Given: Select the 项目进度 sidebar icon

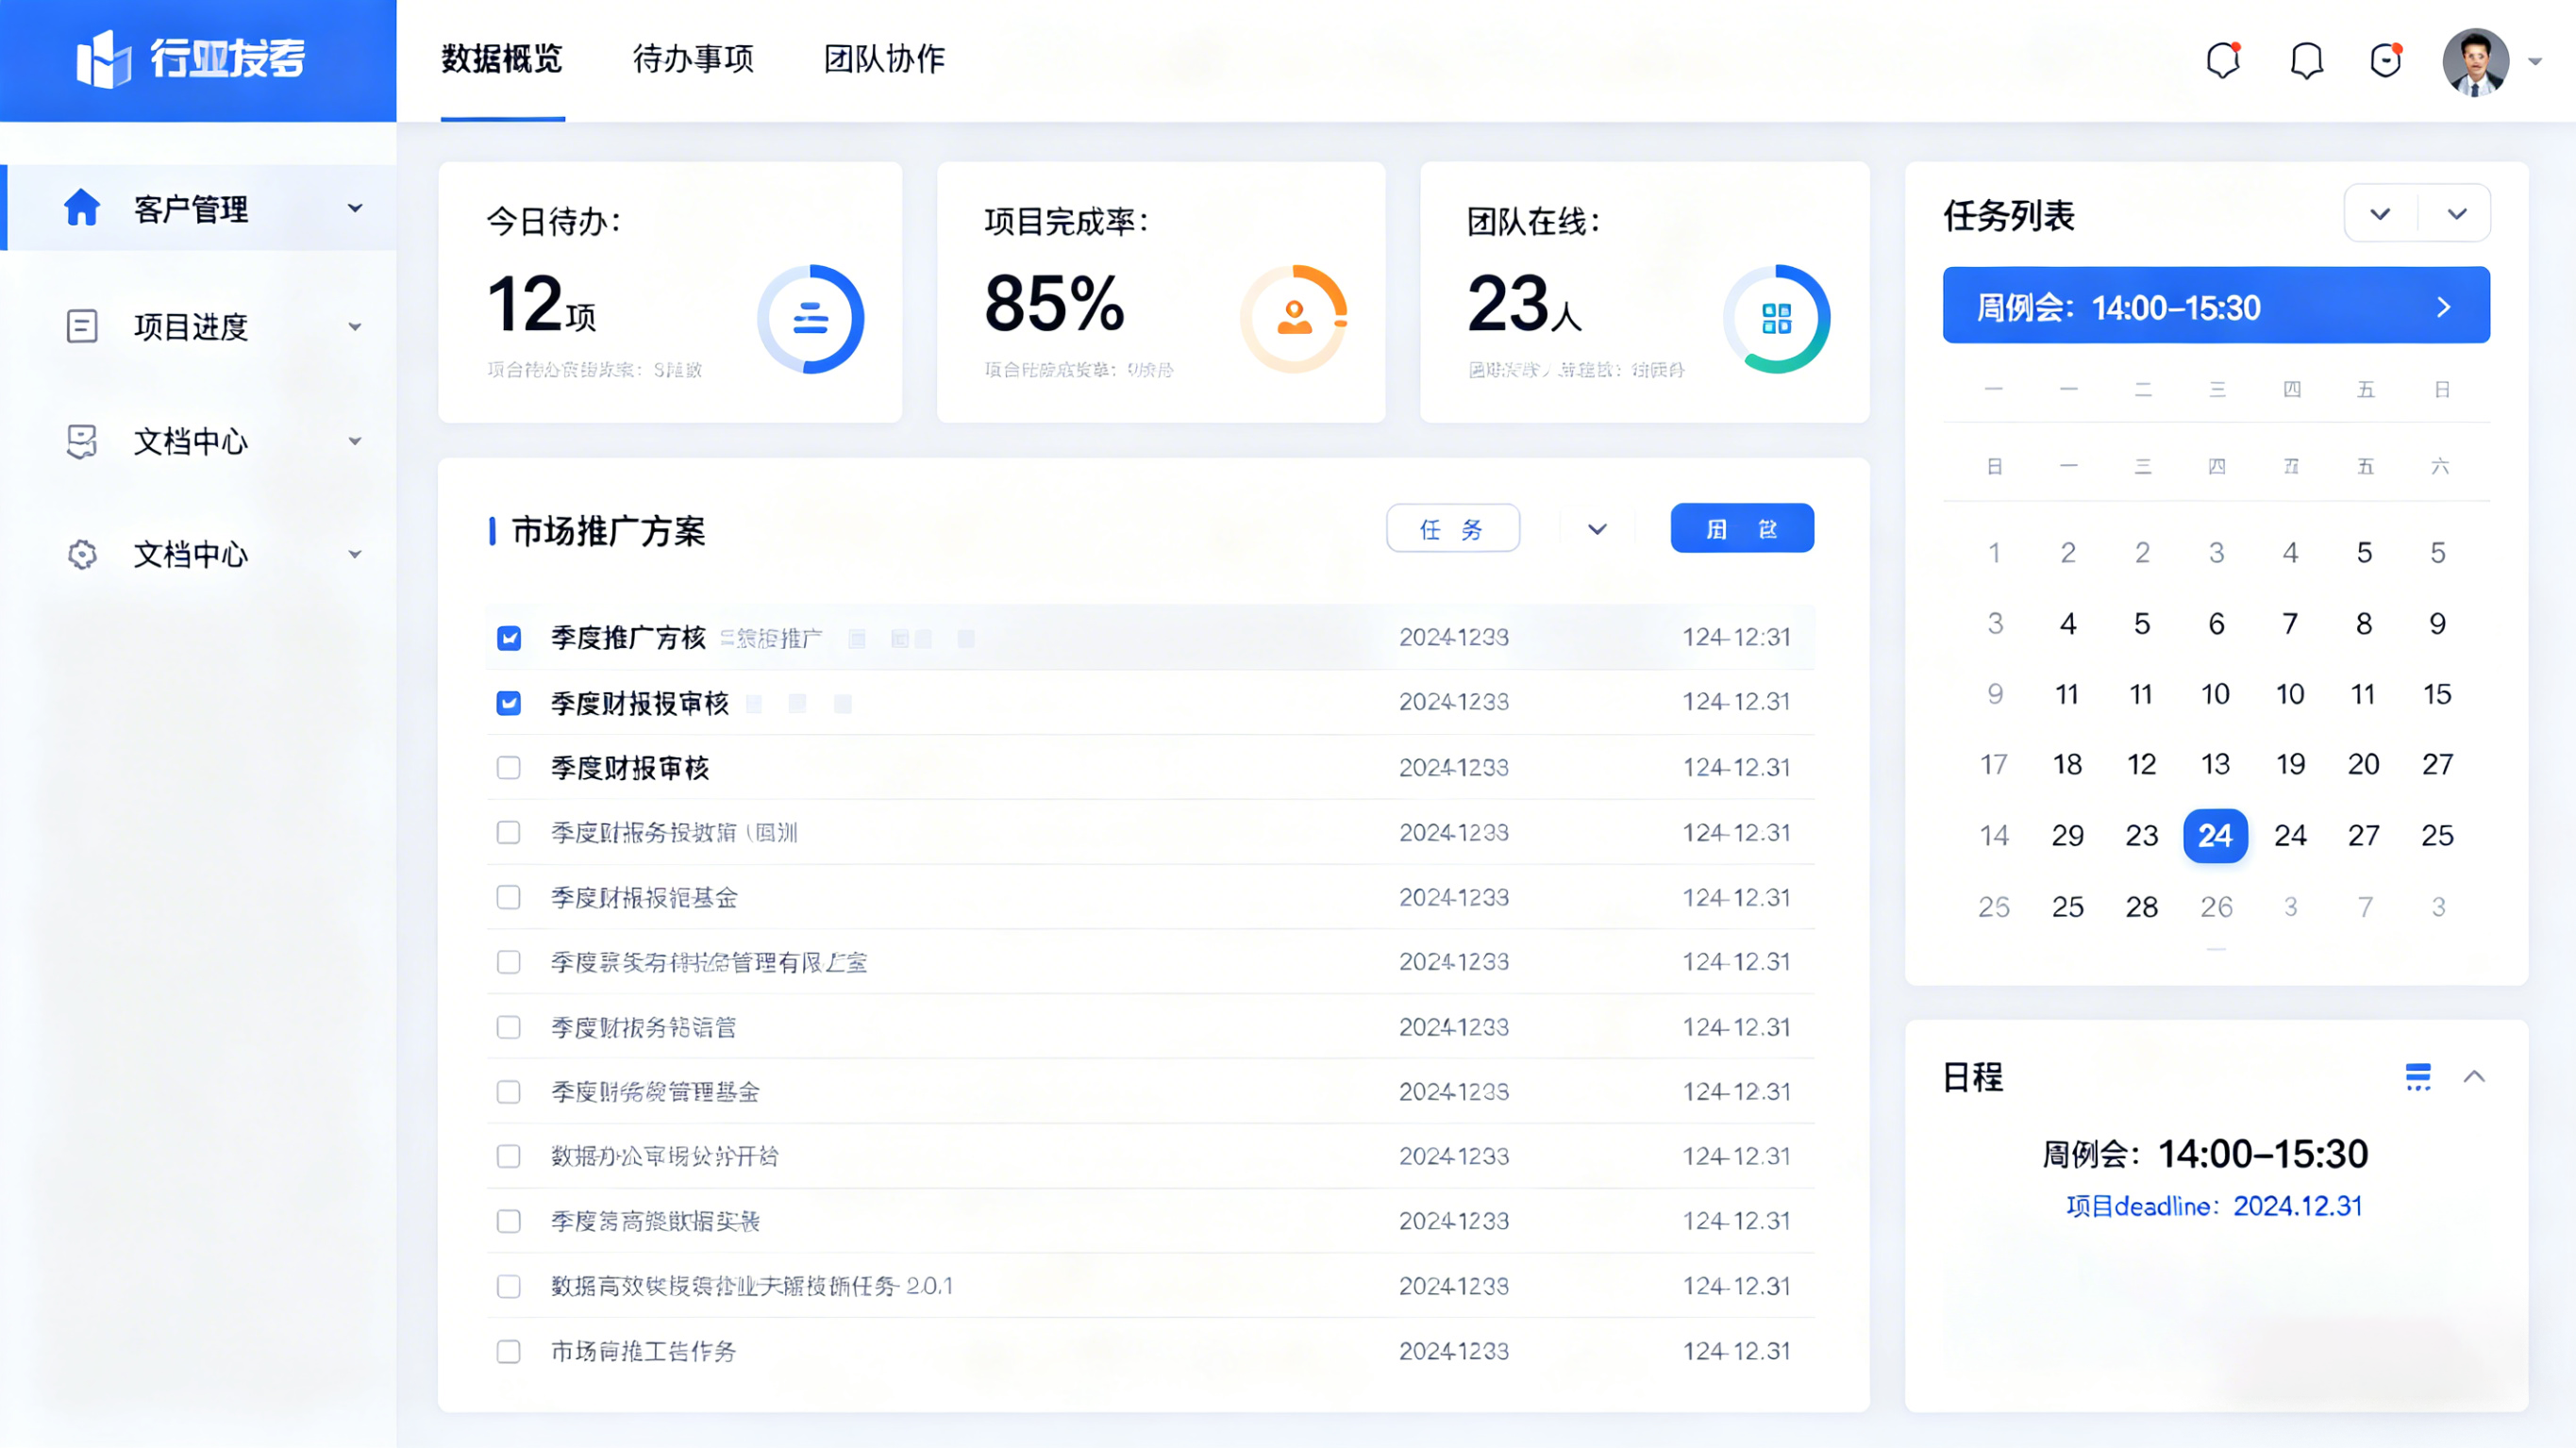Looking at the screenshot, I should point(80,326).
